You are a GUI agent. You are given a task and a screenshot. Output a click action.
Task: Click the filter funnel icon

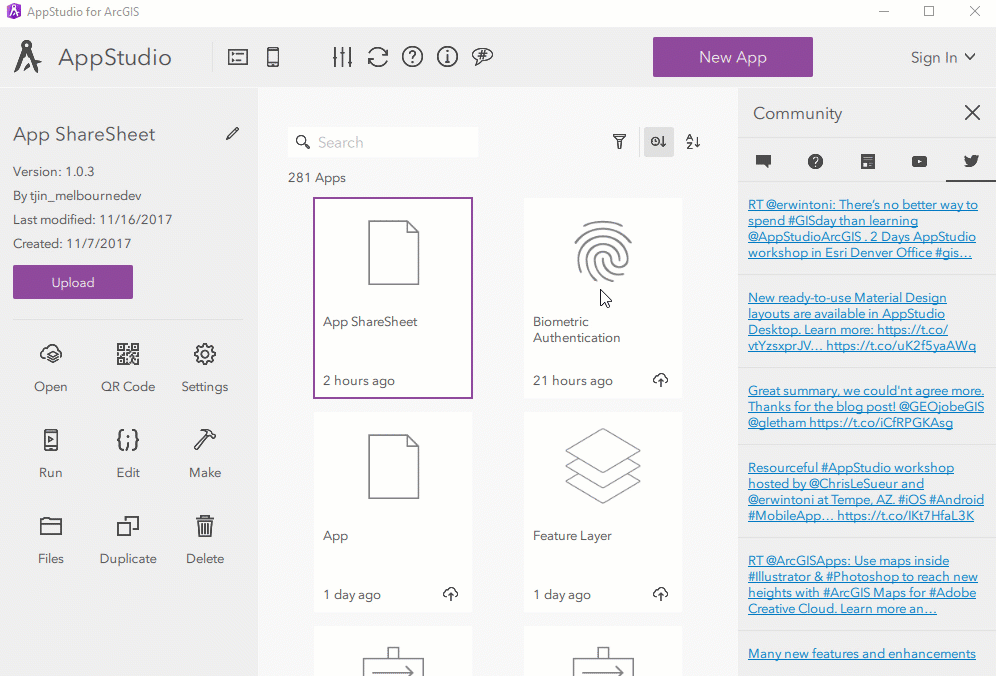click(619, 142)
